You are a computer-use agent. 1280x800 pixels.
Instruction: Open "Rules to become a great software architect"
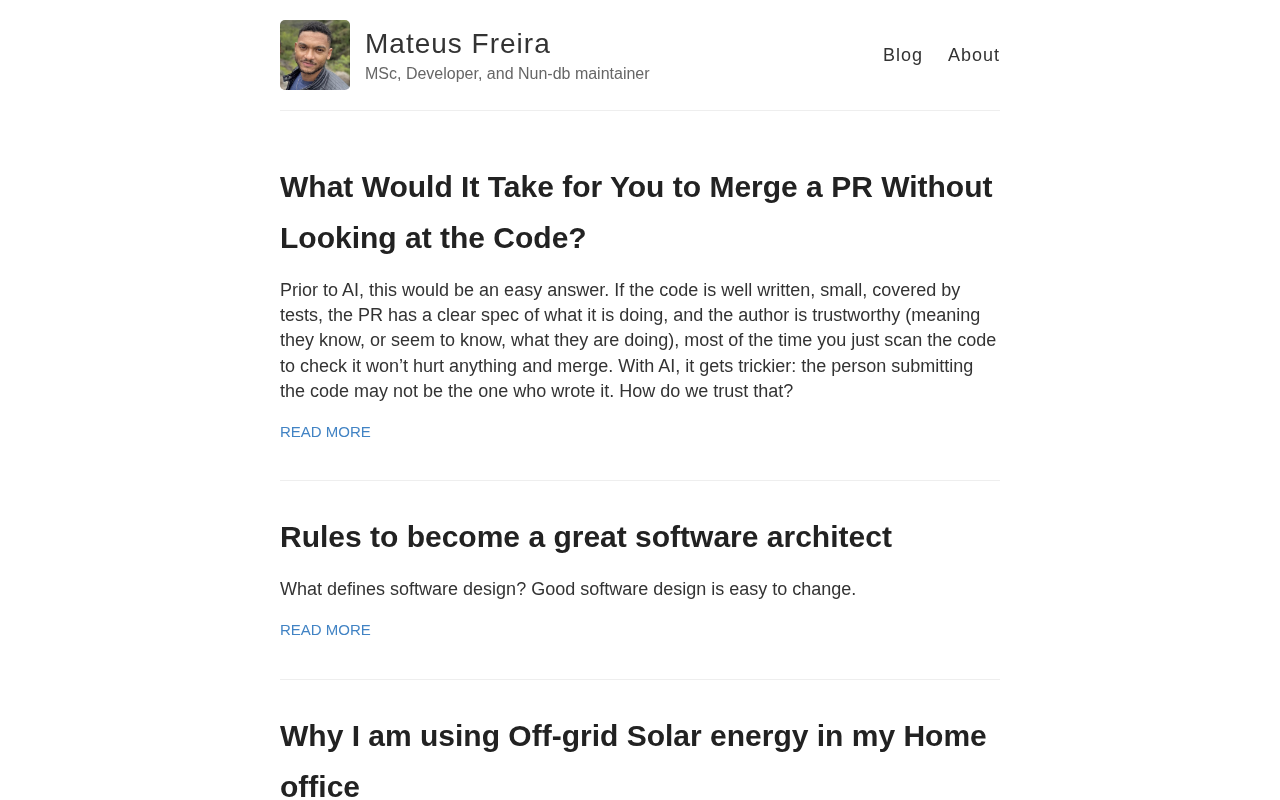585,537
